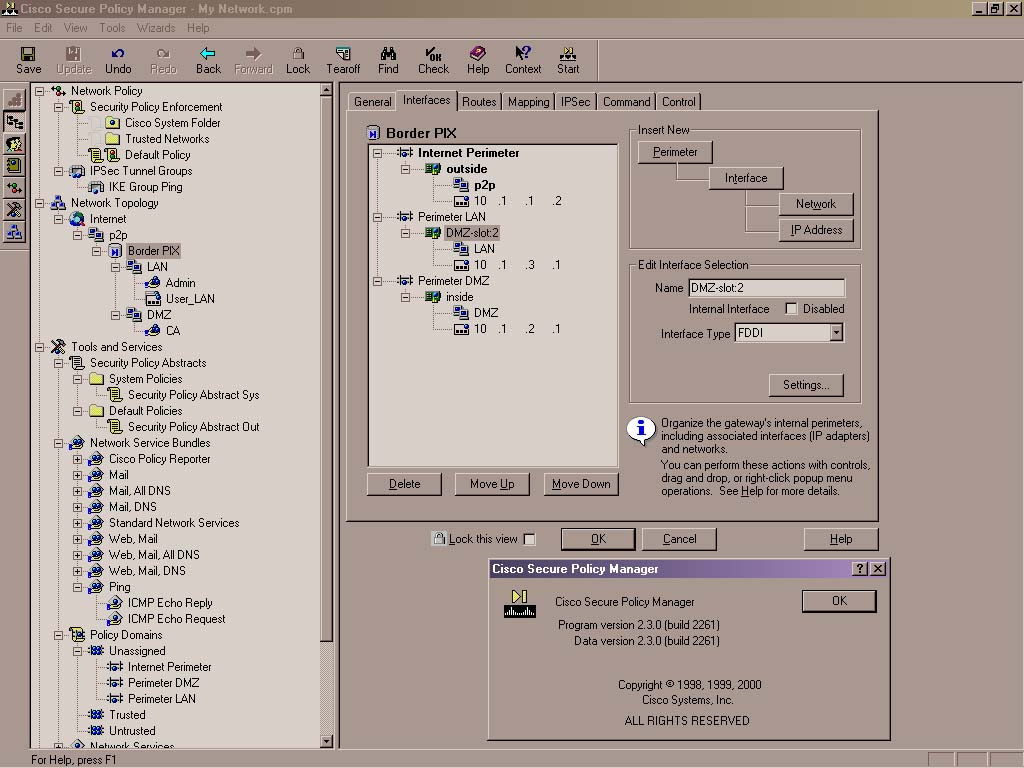Select the Border PIX firewall icon in the left tree

coord(116,251)
